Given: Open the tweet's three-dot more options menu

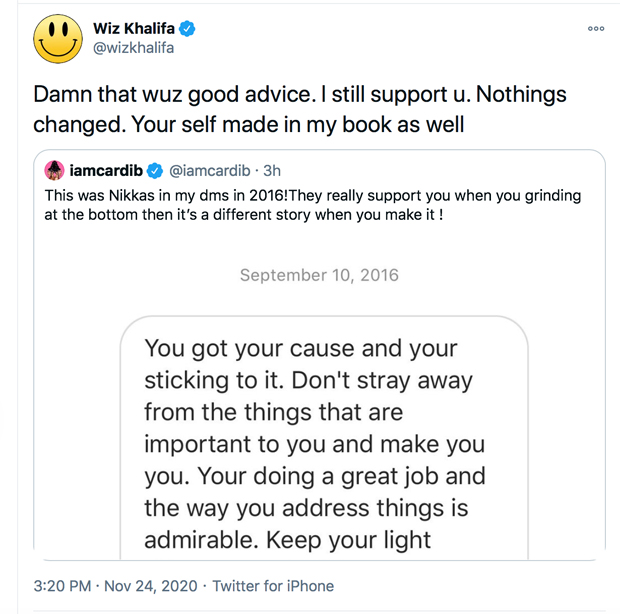Looking at the screenshot, I should point(596,29).
